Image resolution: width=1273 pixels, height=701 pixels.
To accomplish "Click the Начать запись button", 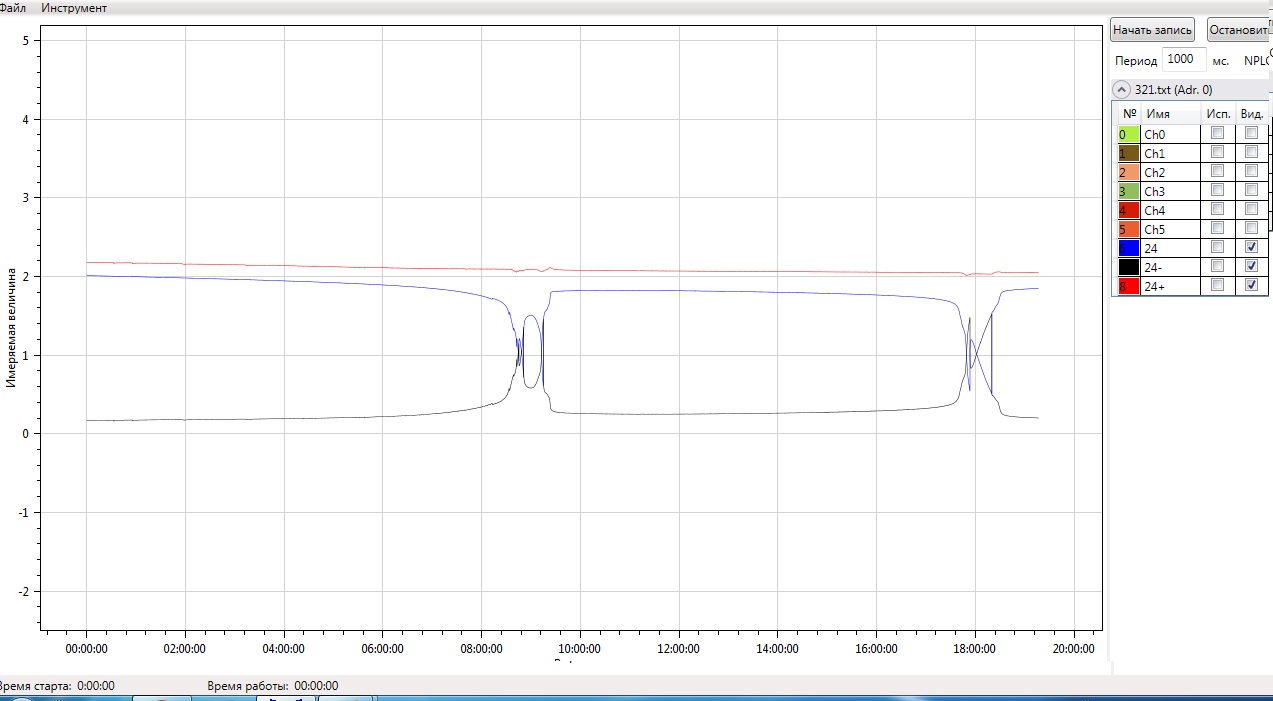I will [x=1153, y=30].
